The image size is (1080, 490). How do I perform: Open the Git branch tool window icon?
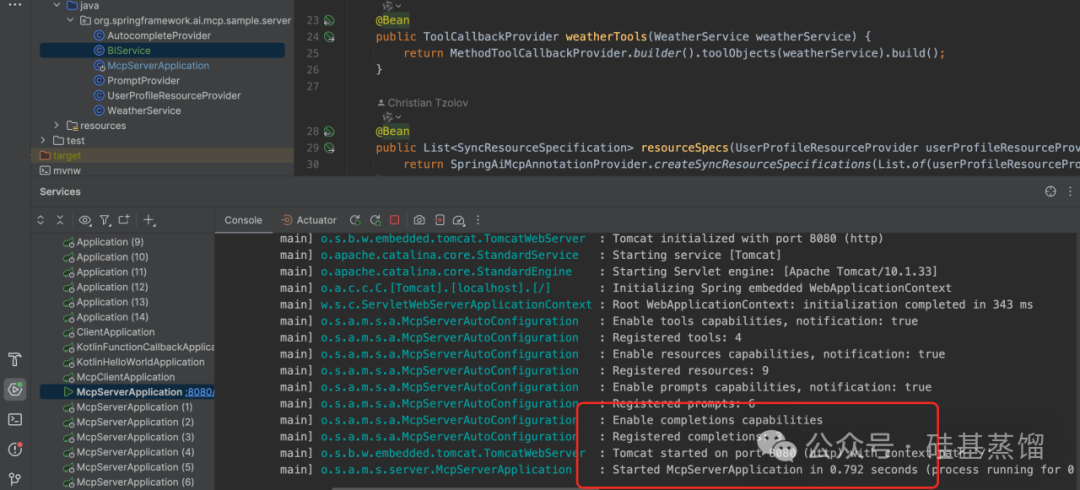(14, 478)
